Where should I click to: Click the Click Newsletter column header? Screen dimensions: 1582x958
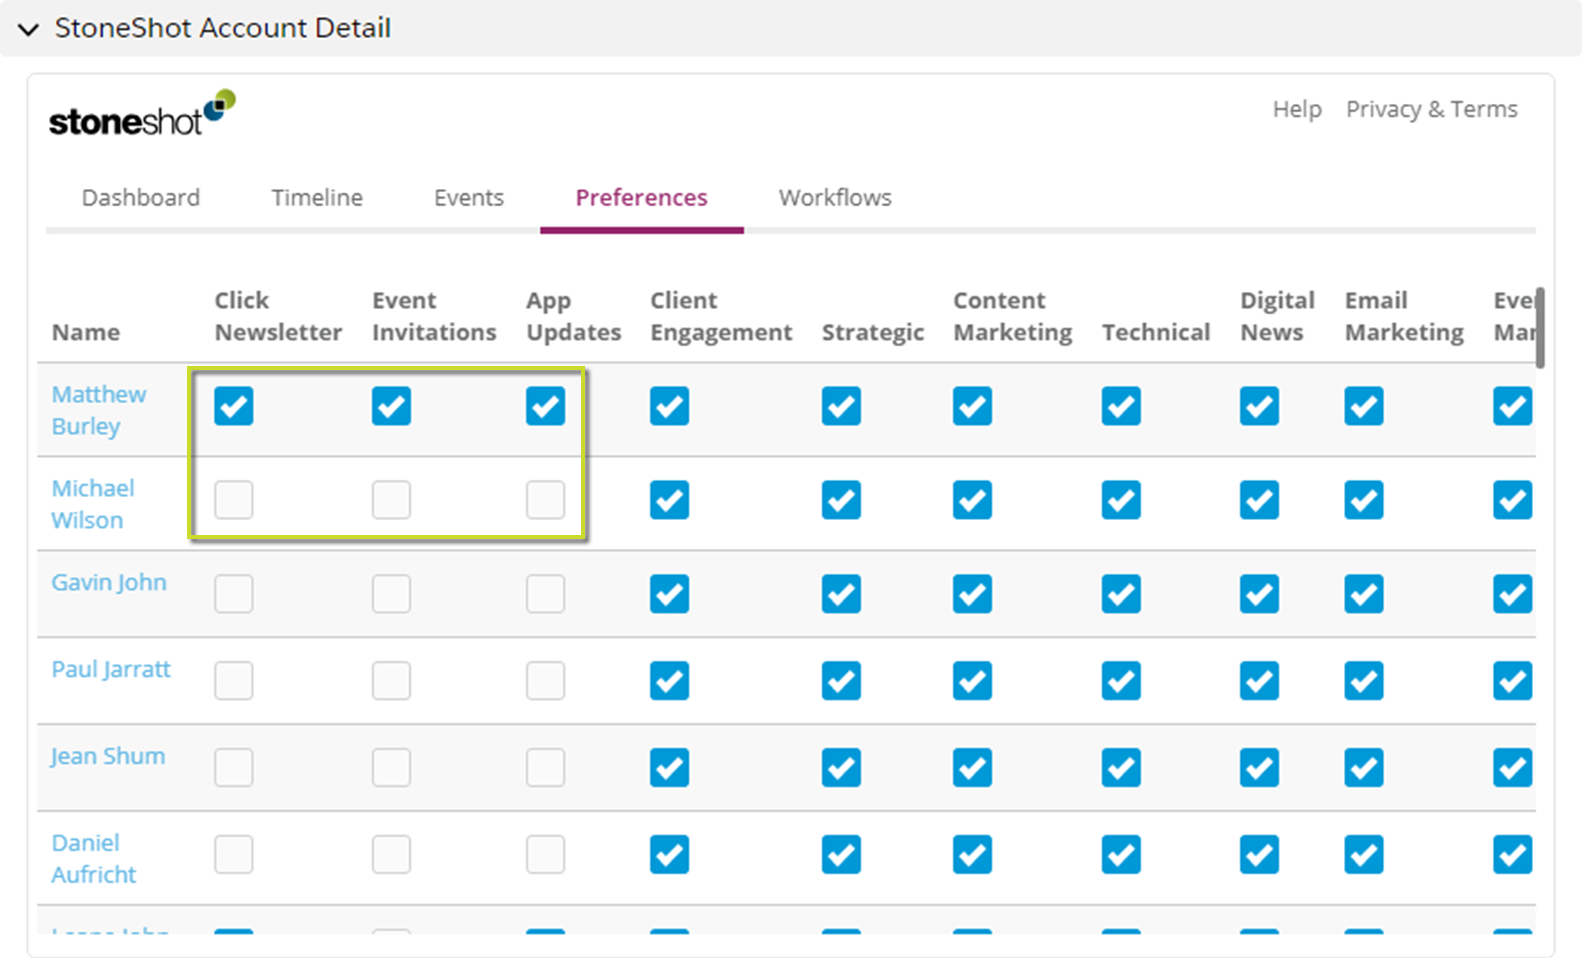(278, 316)
